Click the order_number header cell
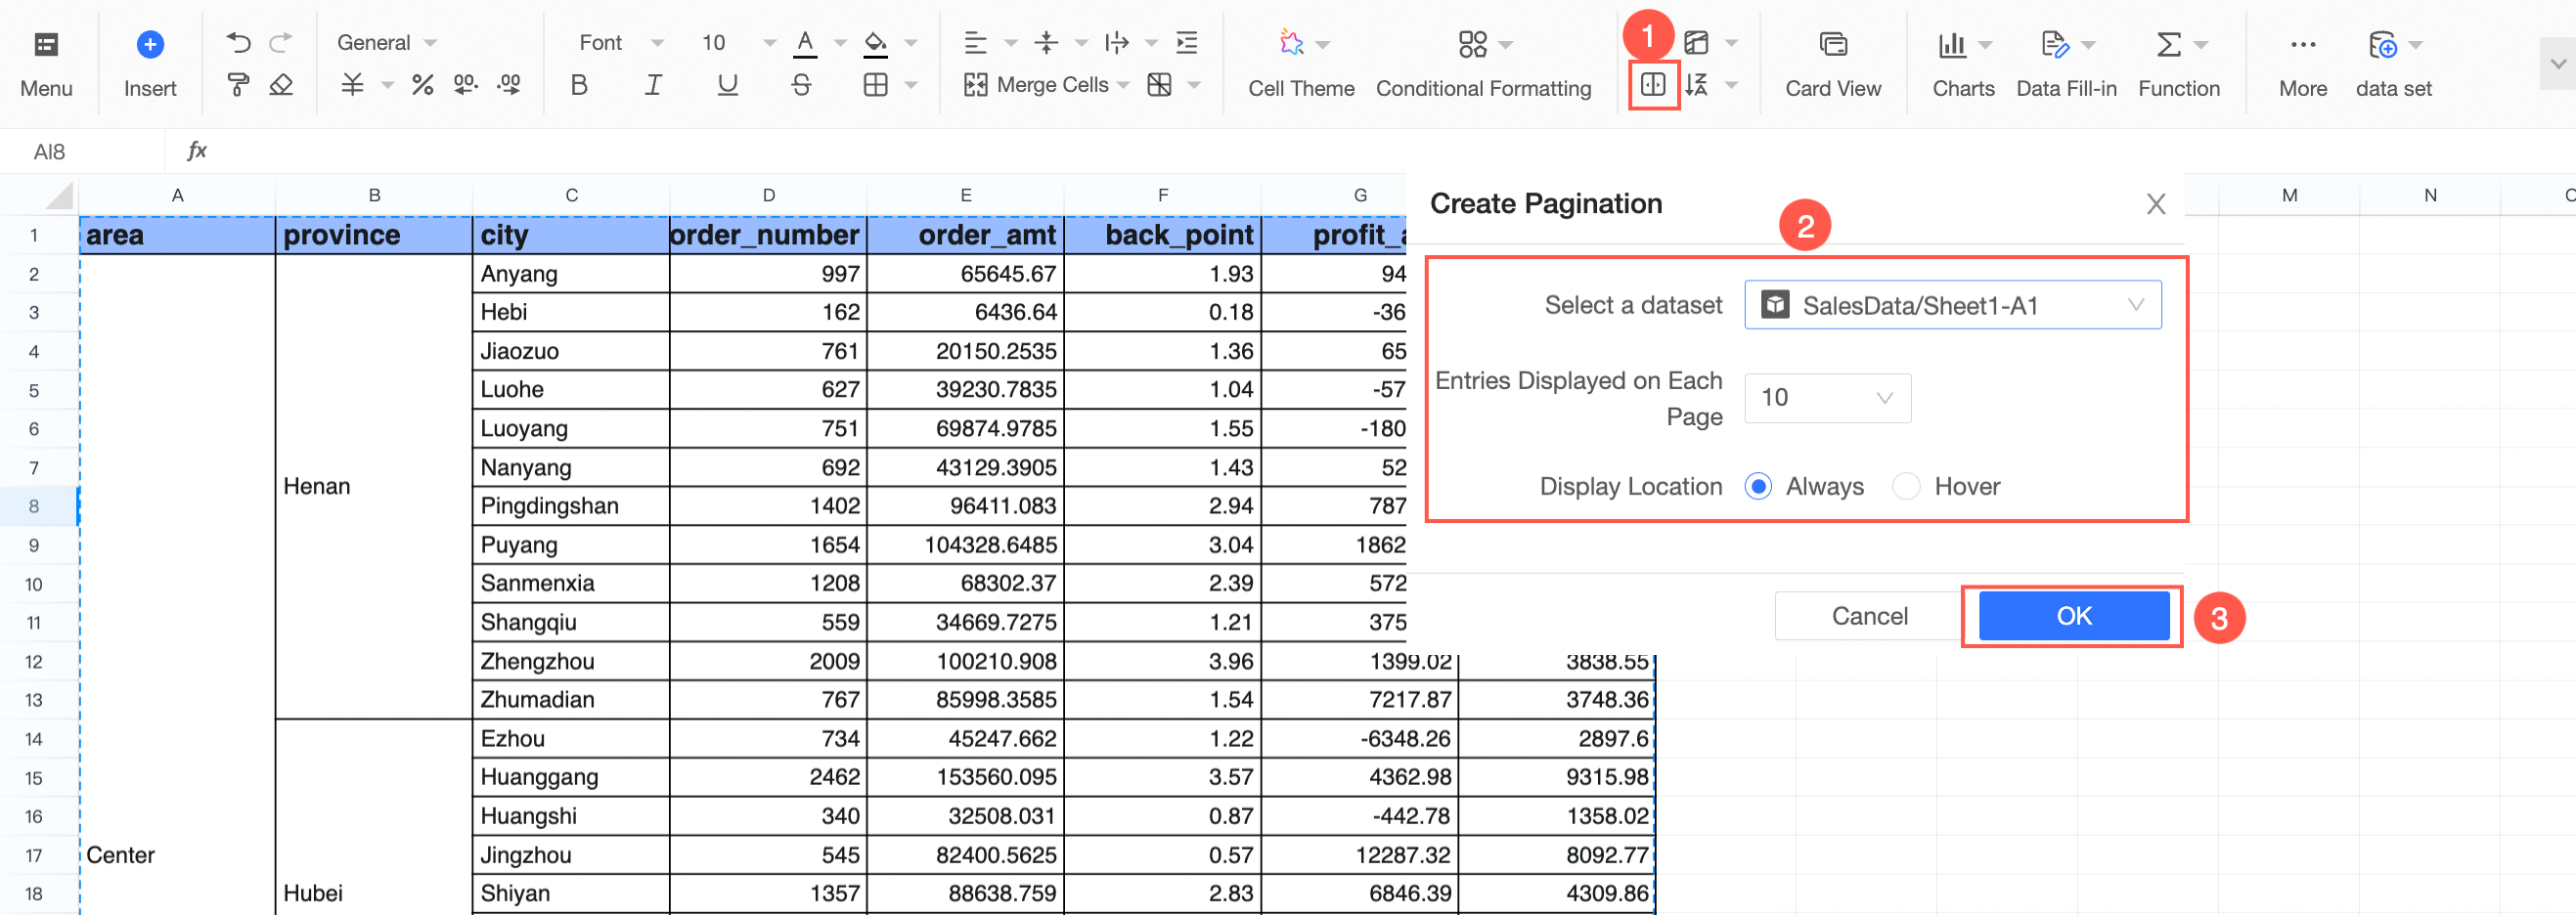Image resolution: width=2576 pixels, height=915 pixels. point(768,235)
